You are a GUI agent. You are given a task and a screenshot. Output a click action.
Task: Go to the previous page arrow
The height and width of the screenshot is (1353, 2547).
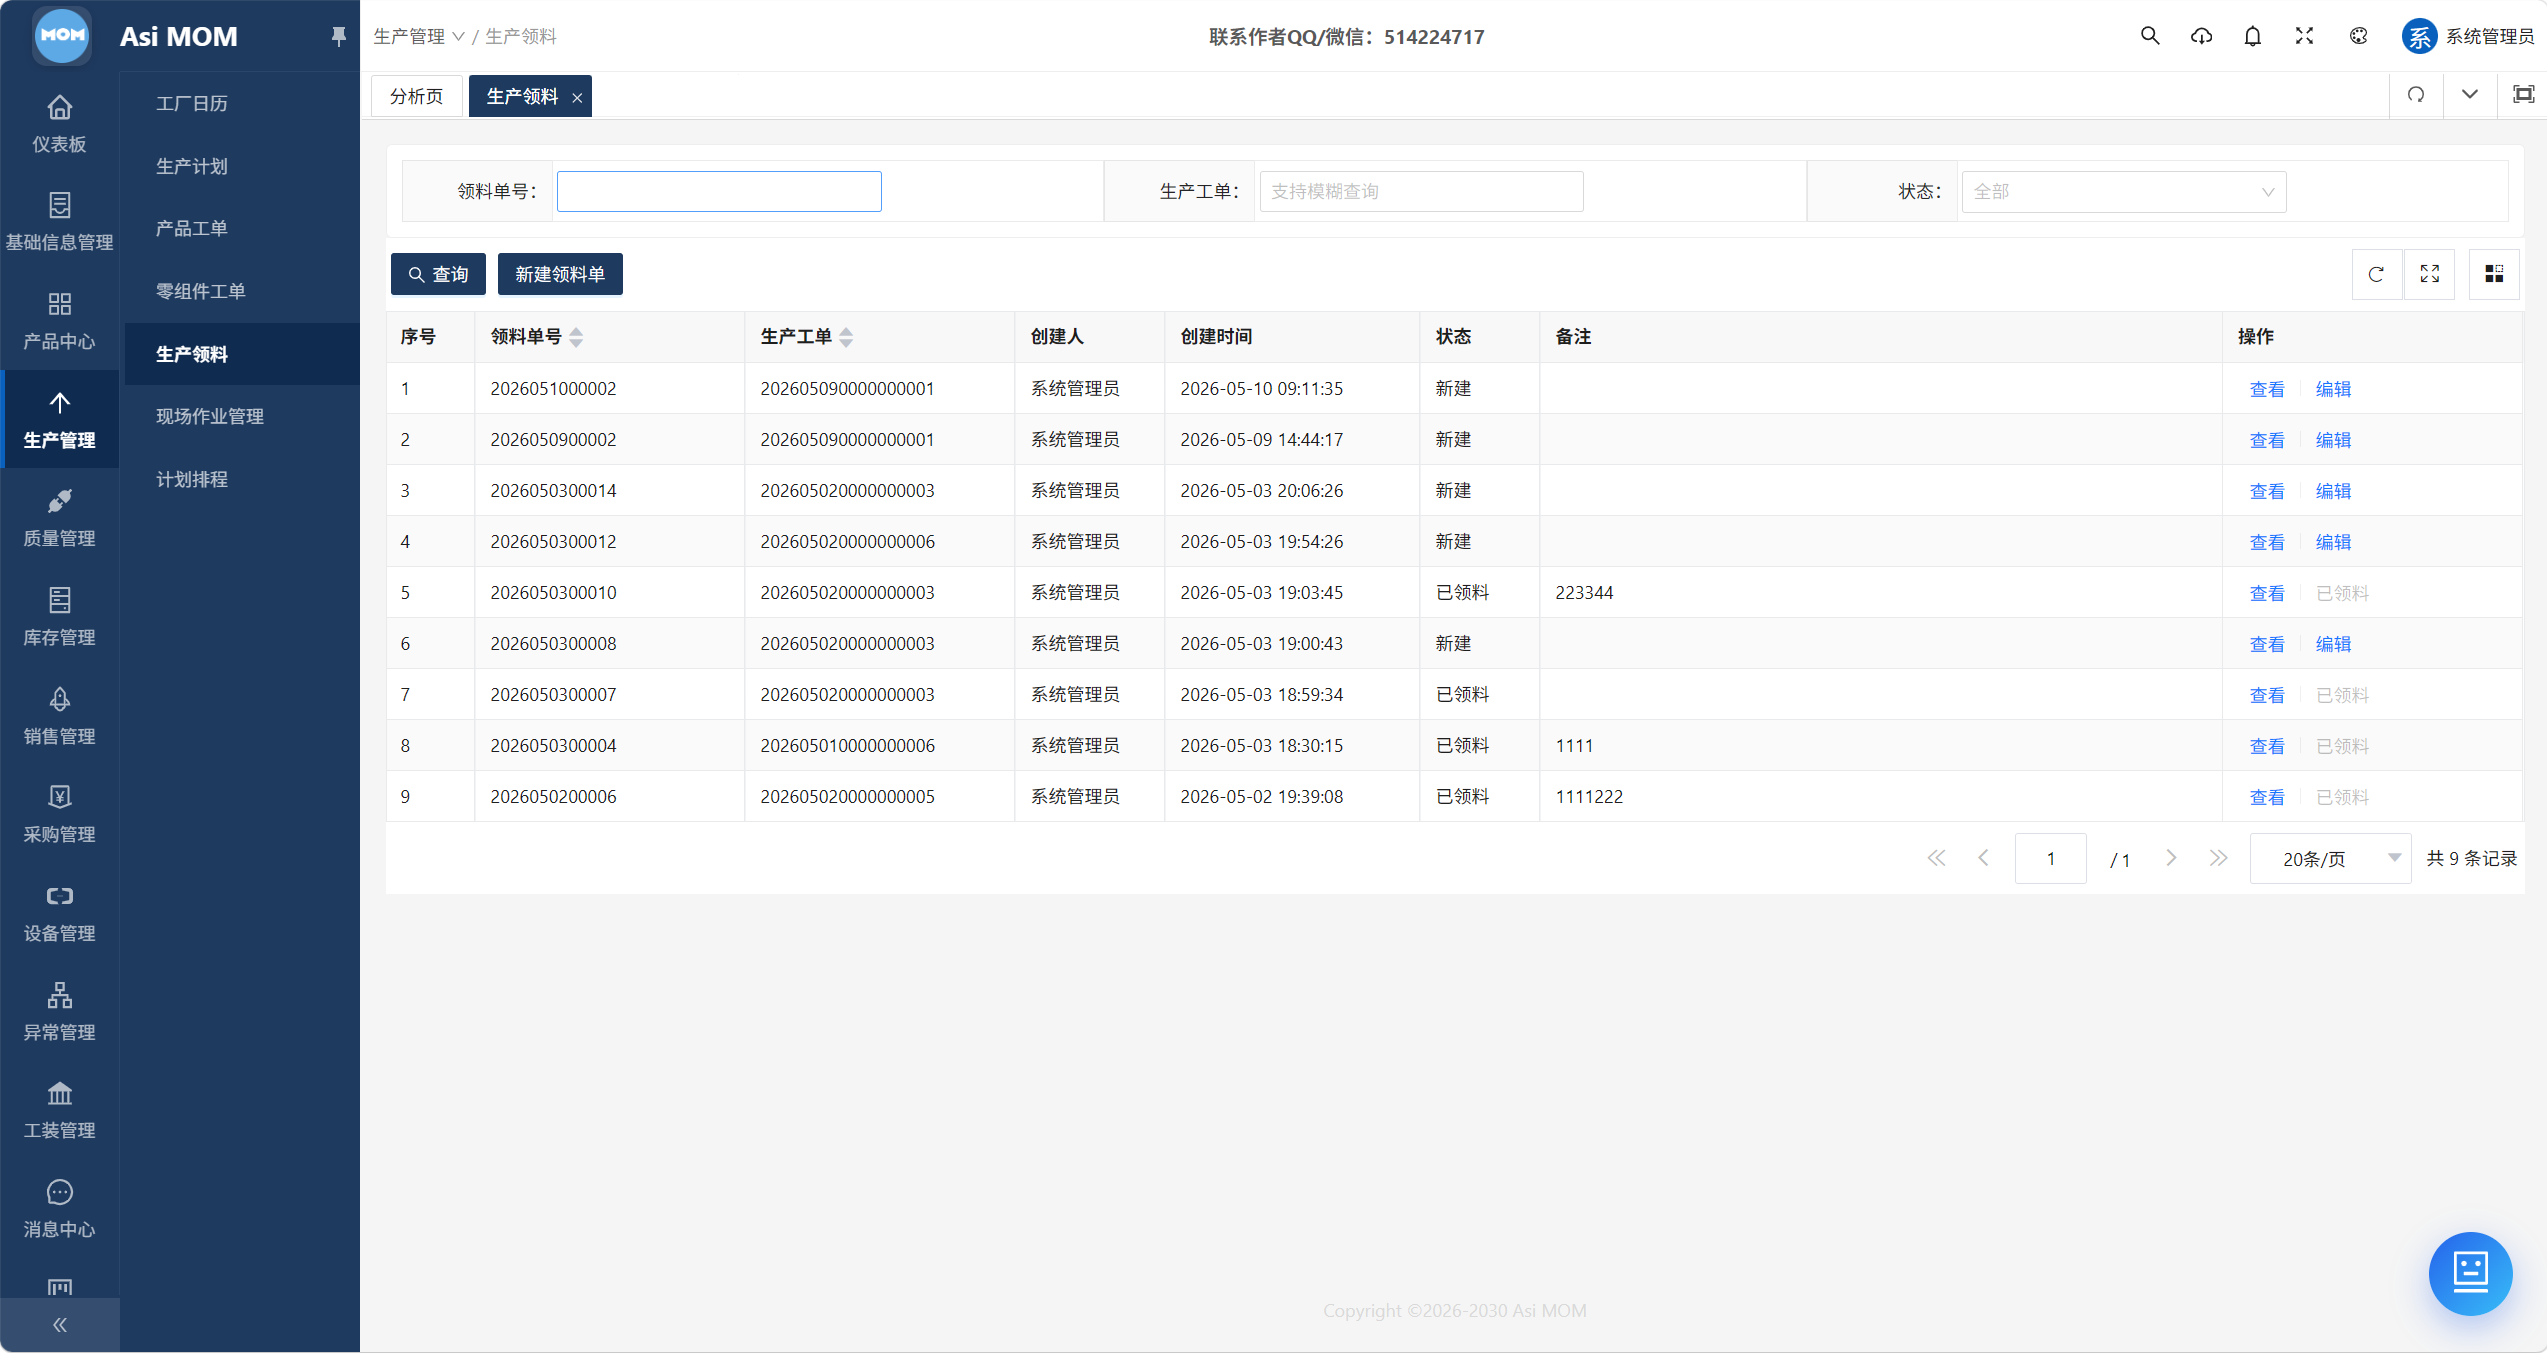click(1983, 858)
